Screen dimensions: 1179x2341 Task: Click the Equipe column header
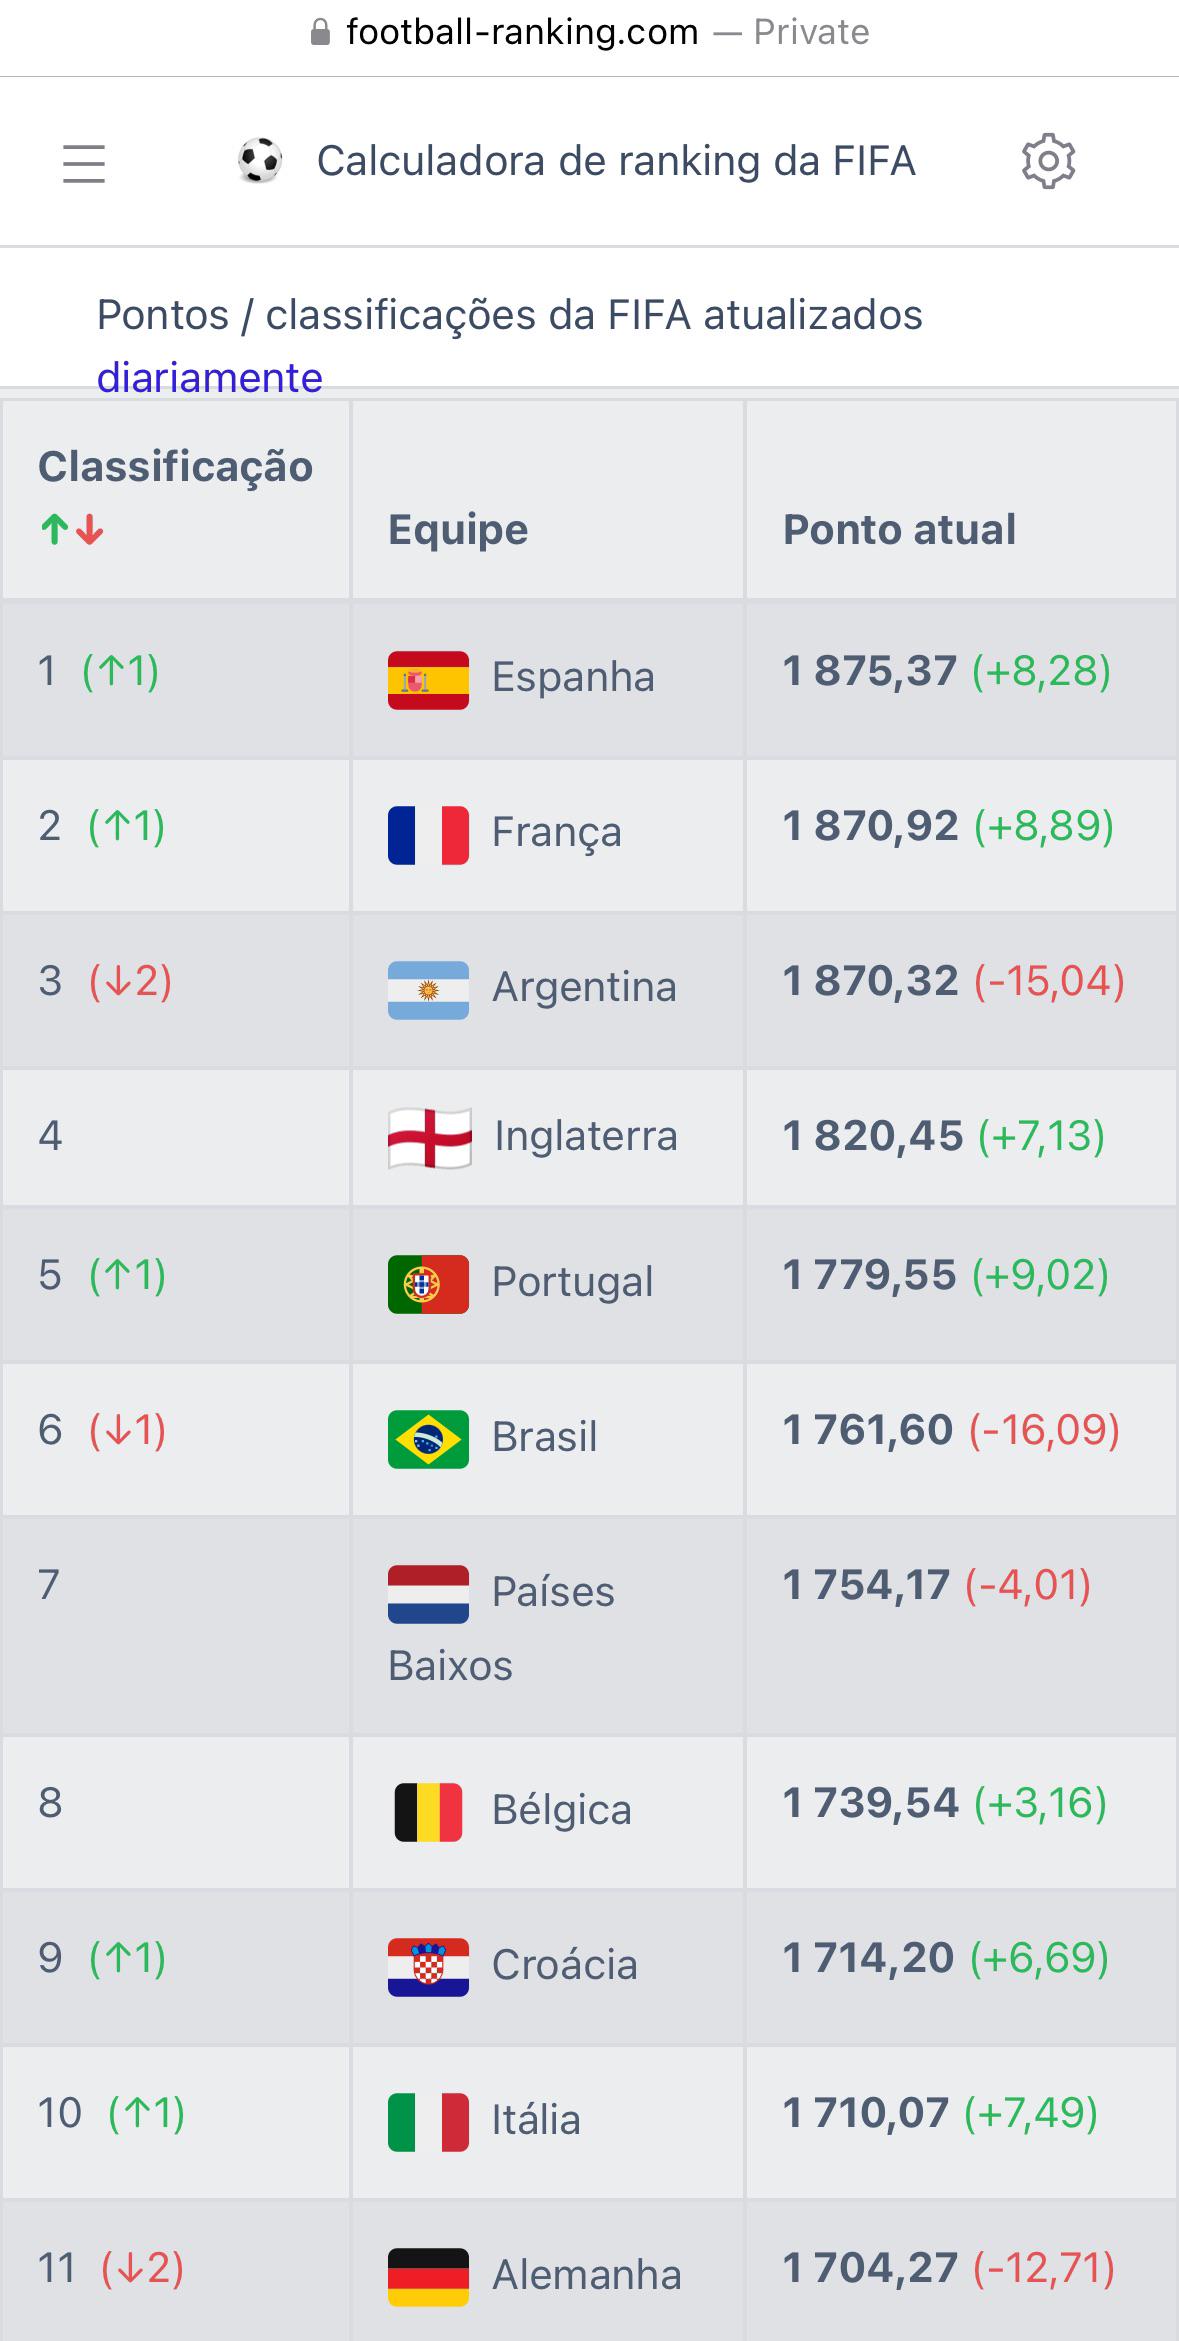[x=457, y=529]
